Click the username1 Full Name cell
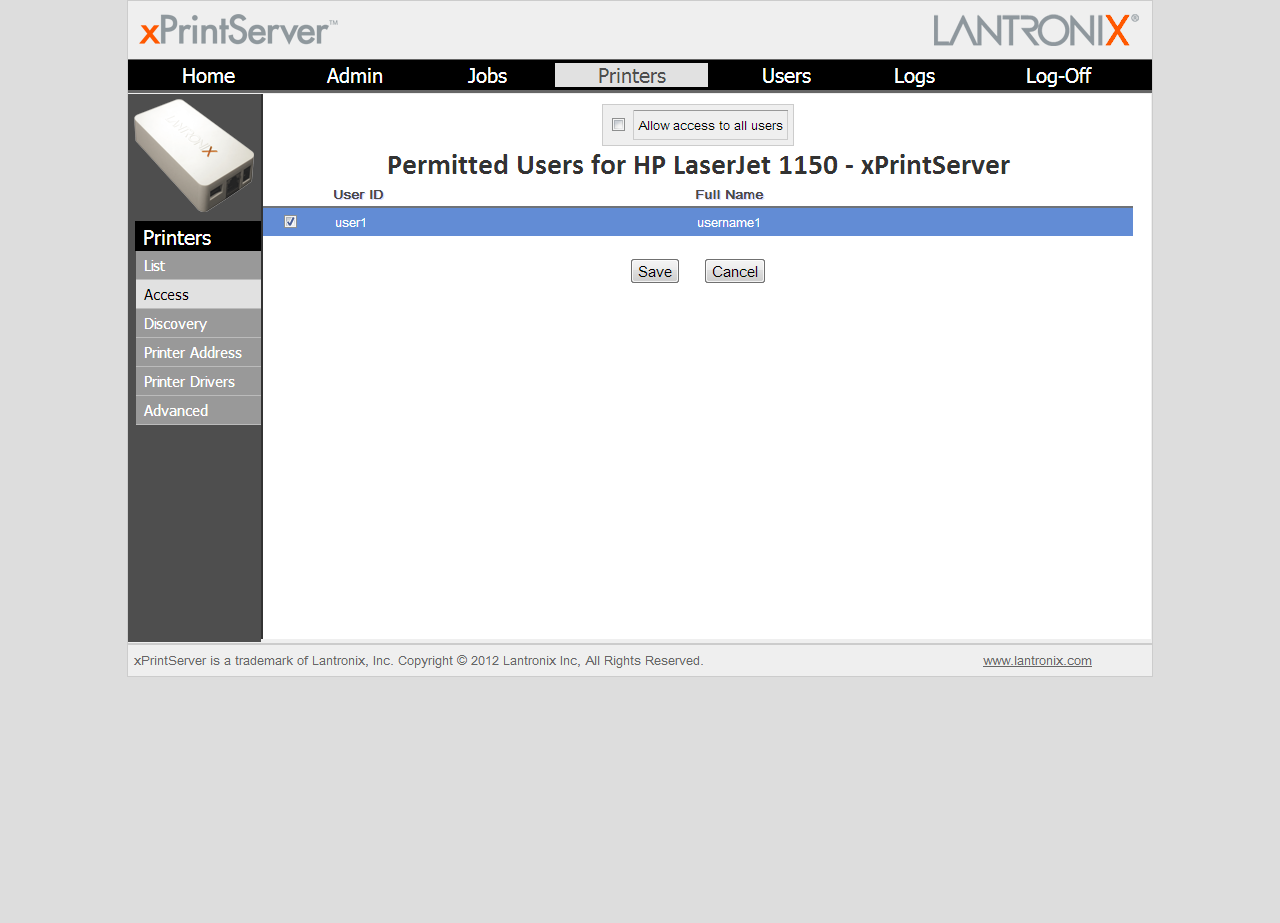 (x=729, y=222)
